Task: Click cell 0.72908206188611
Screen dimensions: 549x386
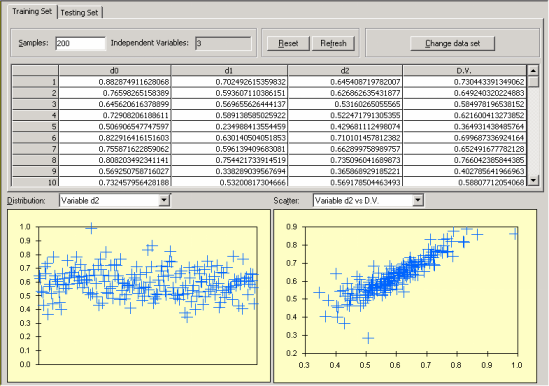Action: pos(115,115)
